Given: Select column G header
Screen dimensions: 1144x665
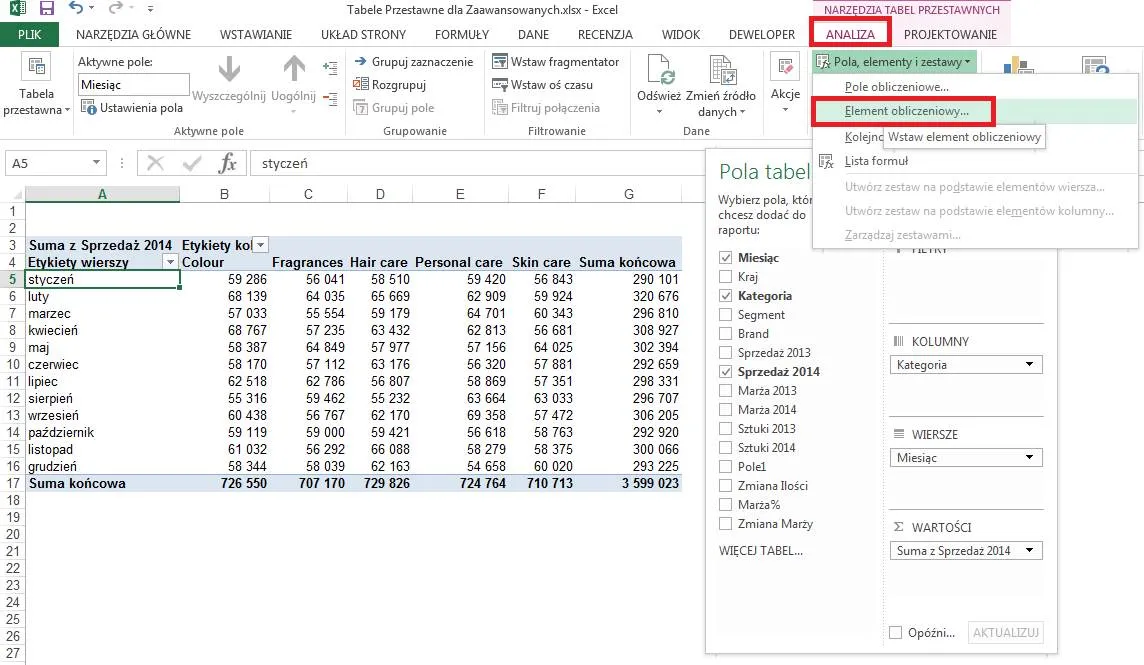Looking at the screenshot, I should click(629, 194).
